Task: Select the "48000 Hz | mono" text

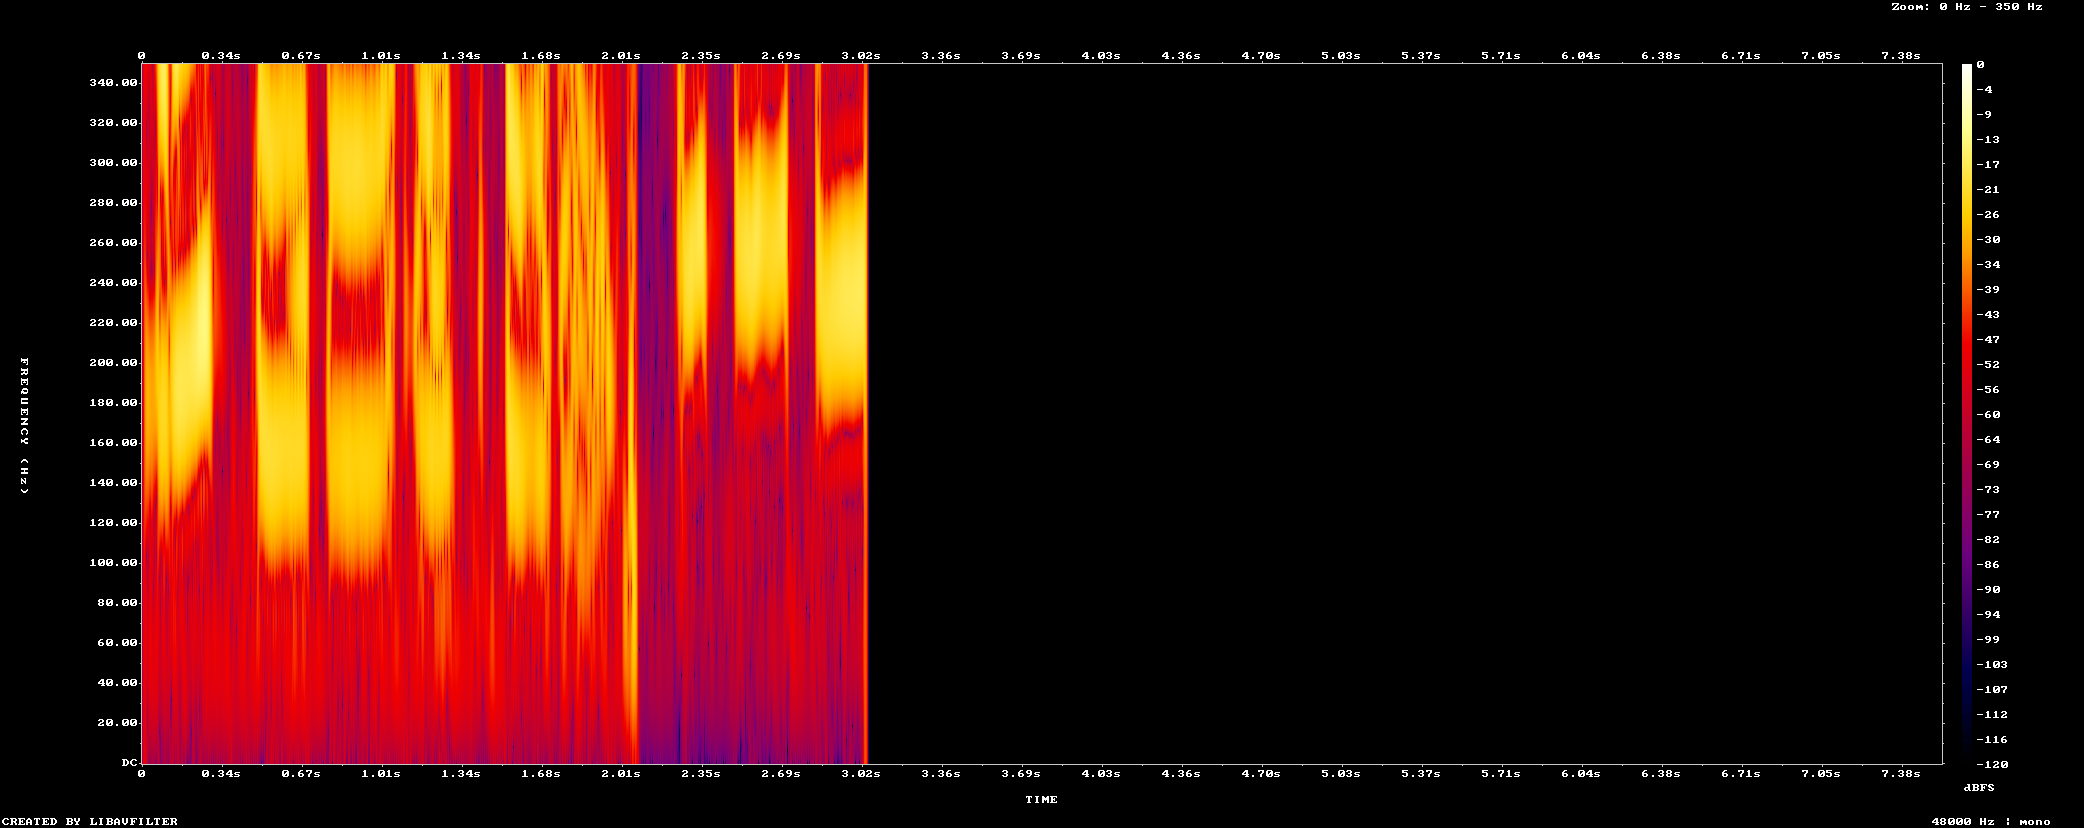Action: 1991,822
